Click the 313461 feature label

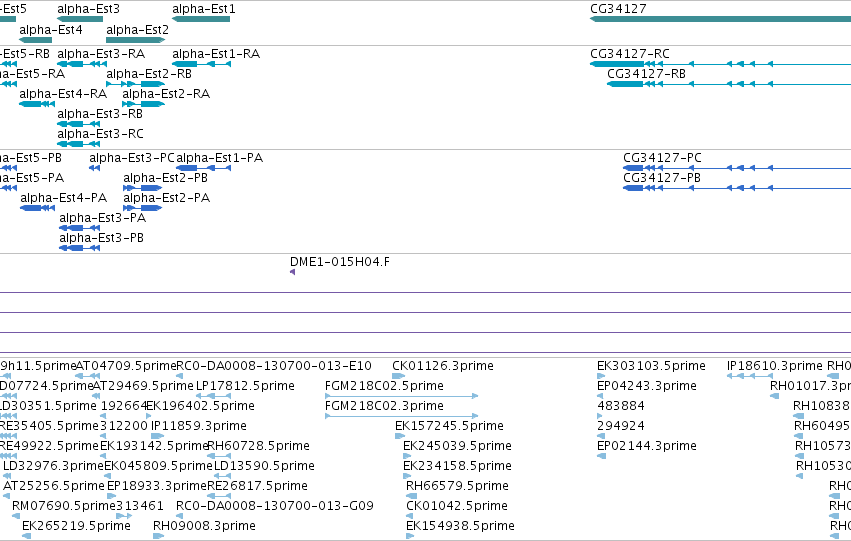tap(140, 507)
